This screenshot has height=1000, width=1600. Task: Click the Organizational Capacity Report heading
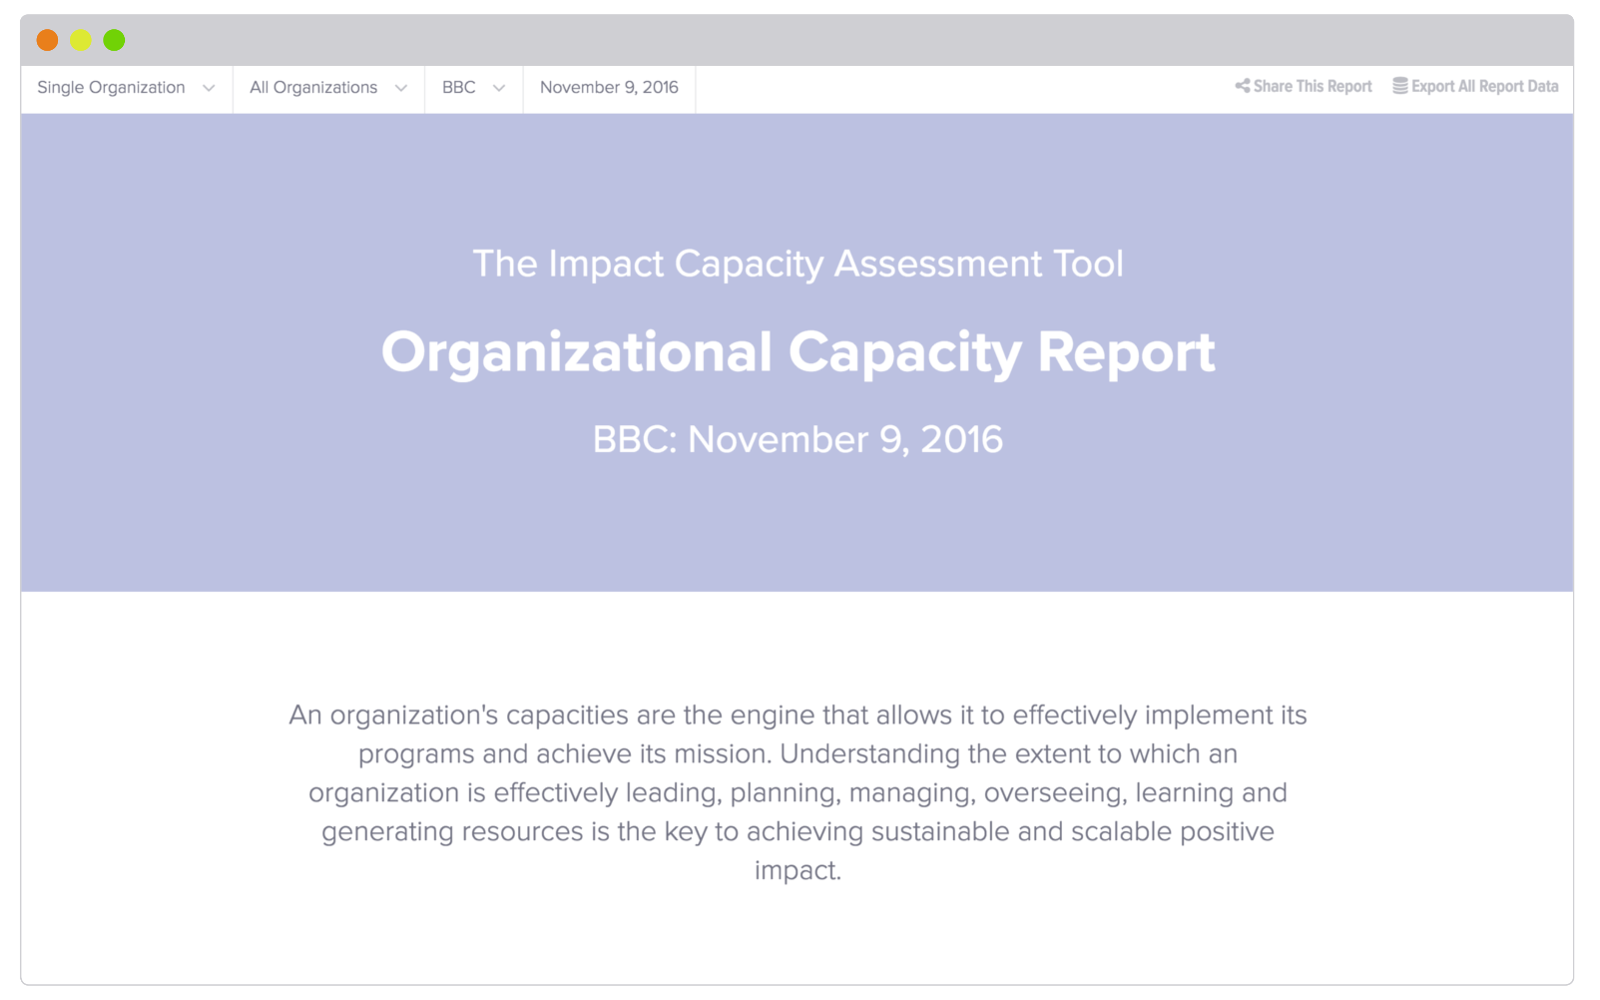798,353
